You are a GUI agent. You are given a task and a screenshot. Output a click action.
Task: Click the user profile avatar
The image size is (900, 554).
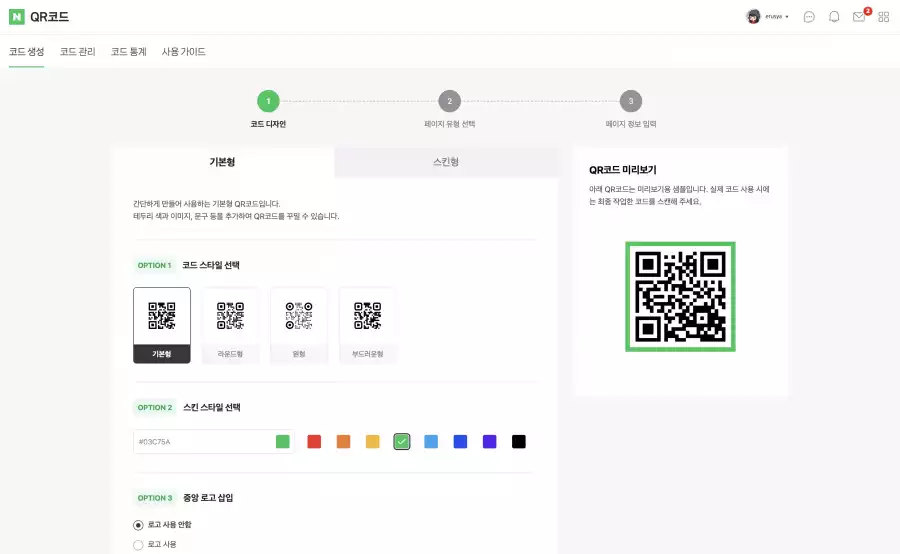pos(753,17)
